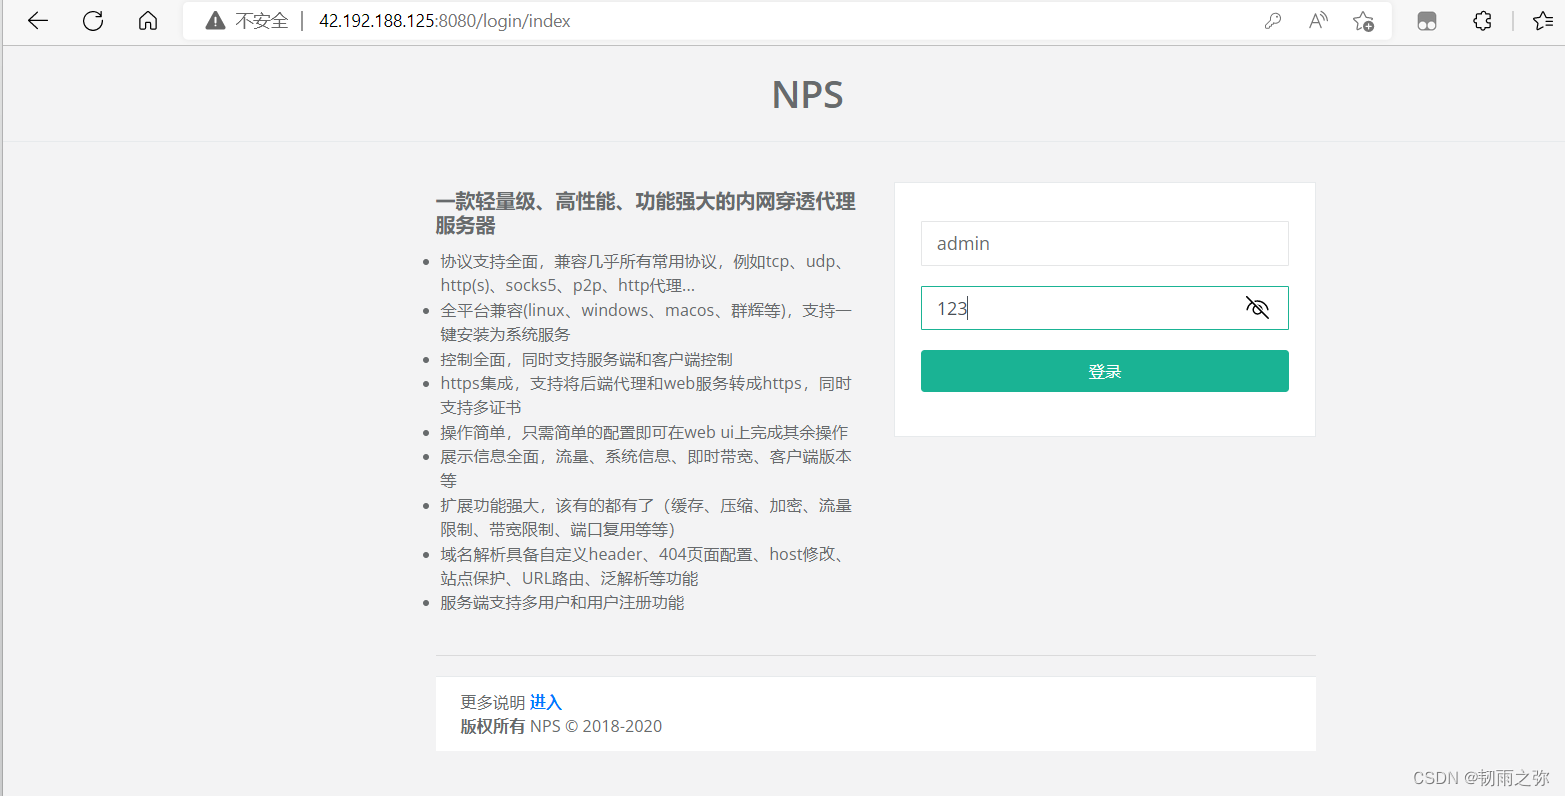Screen dimensions: 1565x796
Task: Click the bullet 服务端支持多用户和用户注册功能
Action: [x=562, y=602]
